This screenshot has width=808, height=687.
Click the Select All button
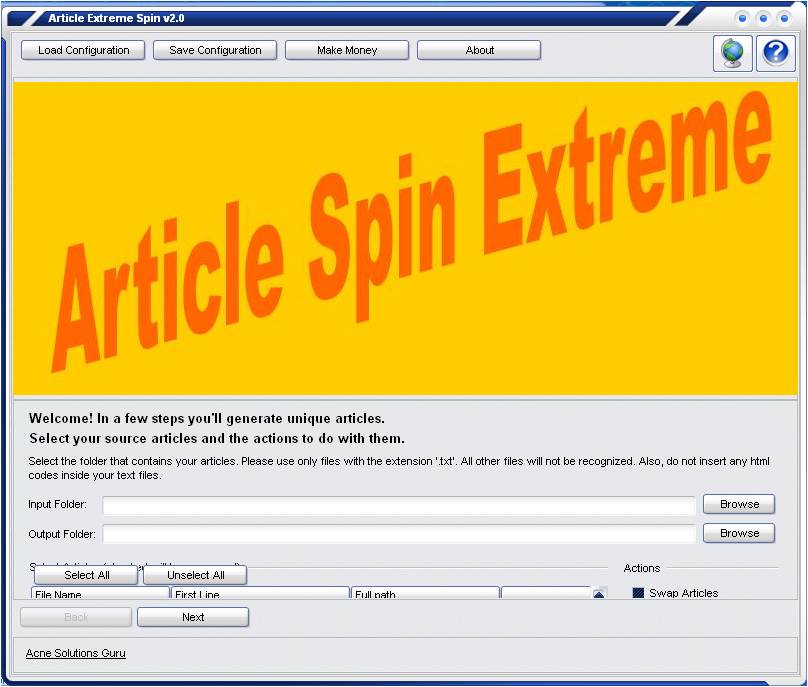click(86, 575)
